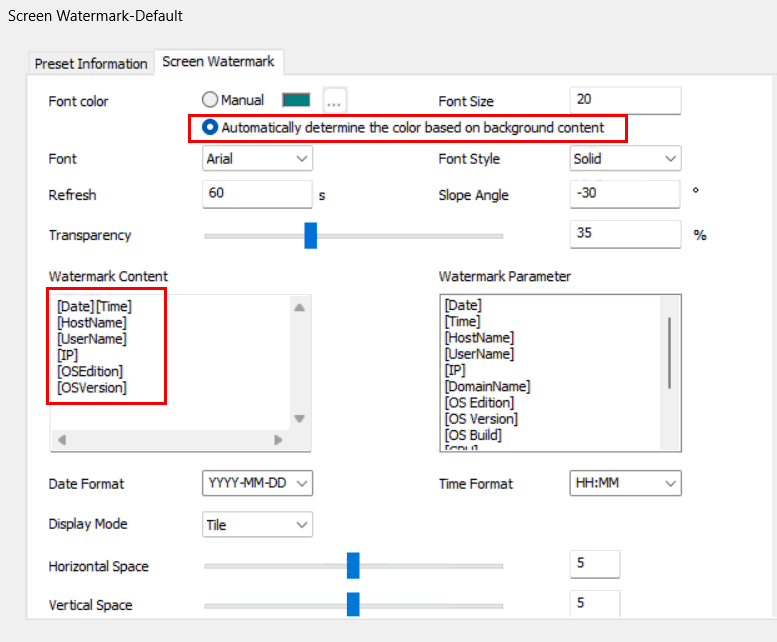Select Automatically determine the color radio button
777x642 pixels.
pyautogui.click(x=210, y=127)
